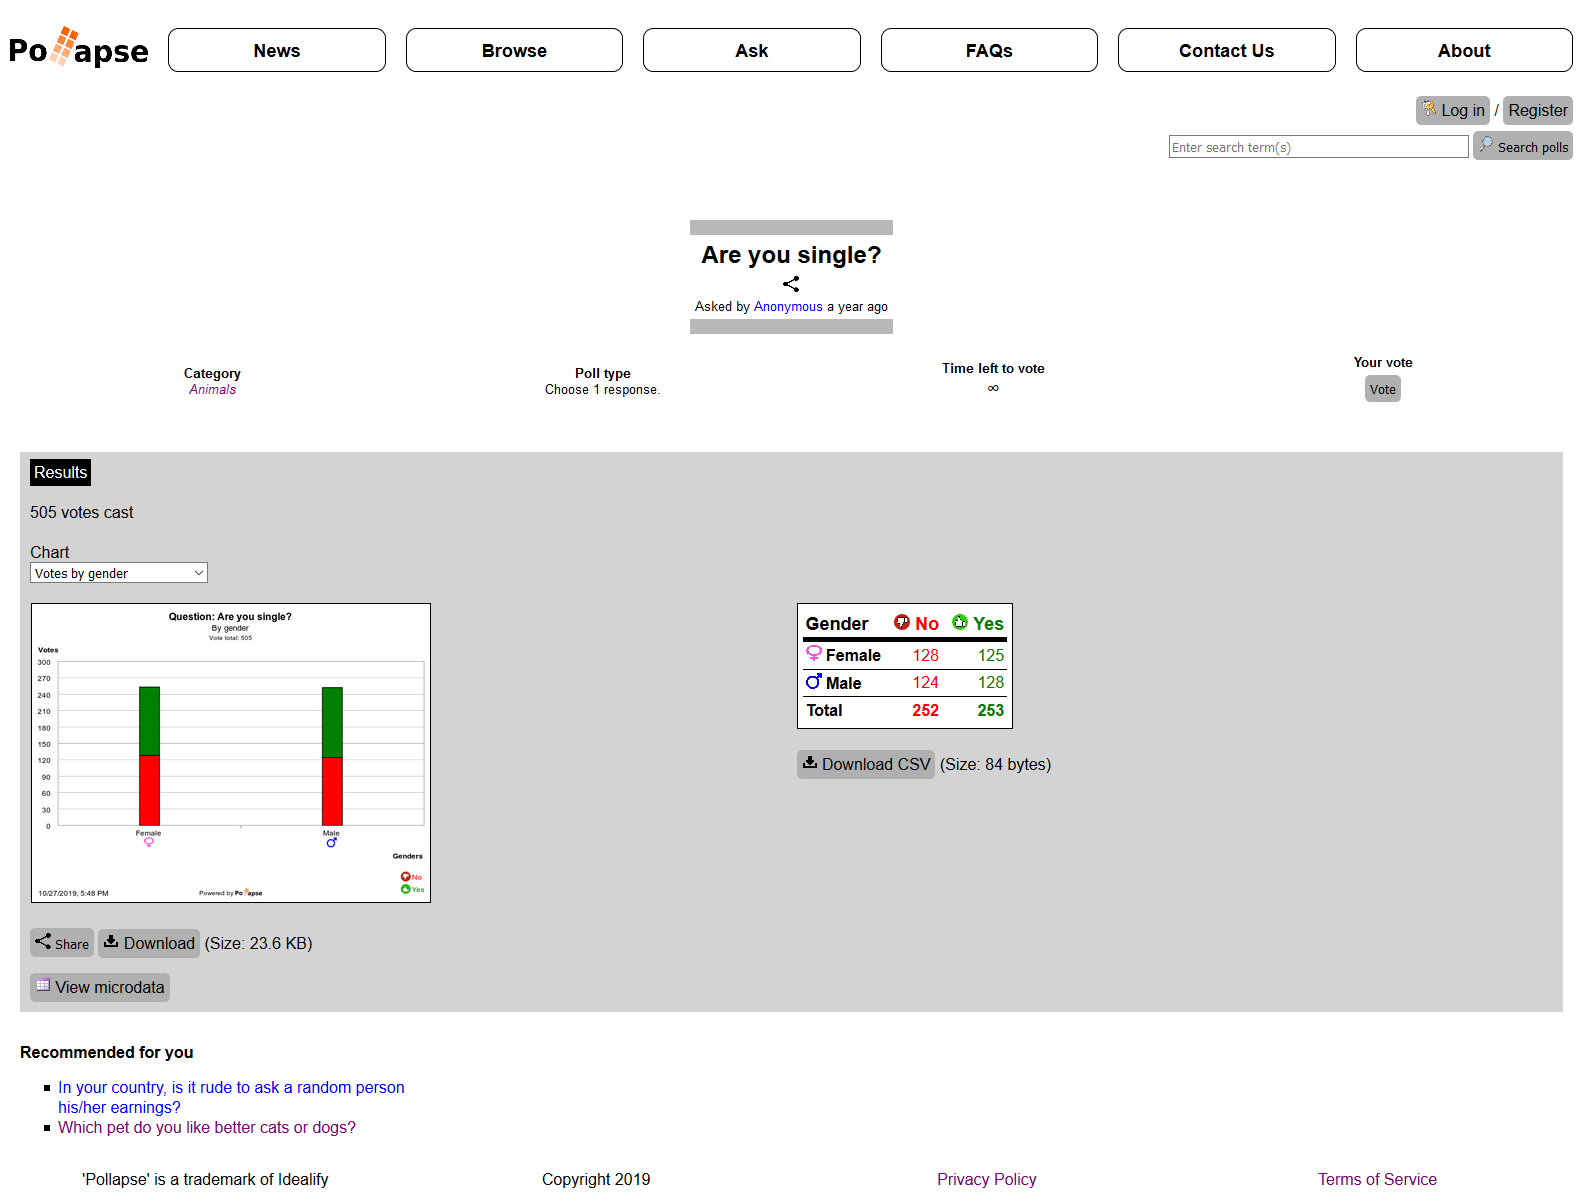This screenshot has width=1583, height=1204.
Task: Open the About page
Action: tap(1464, 50)
